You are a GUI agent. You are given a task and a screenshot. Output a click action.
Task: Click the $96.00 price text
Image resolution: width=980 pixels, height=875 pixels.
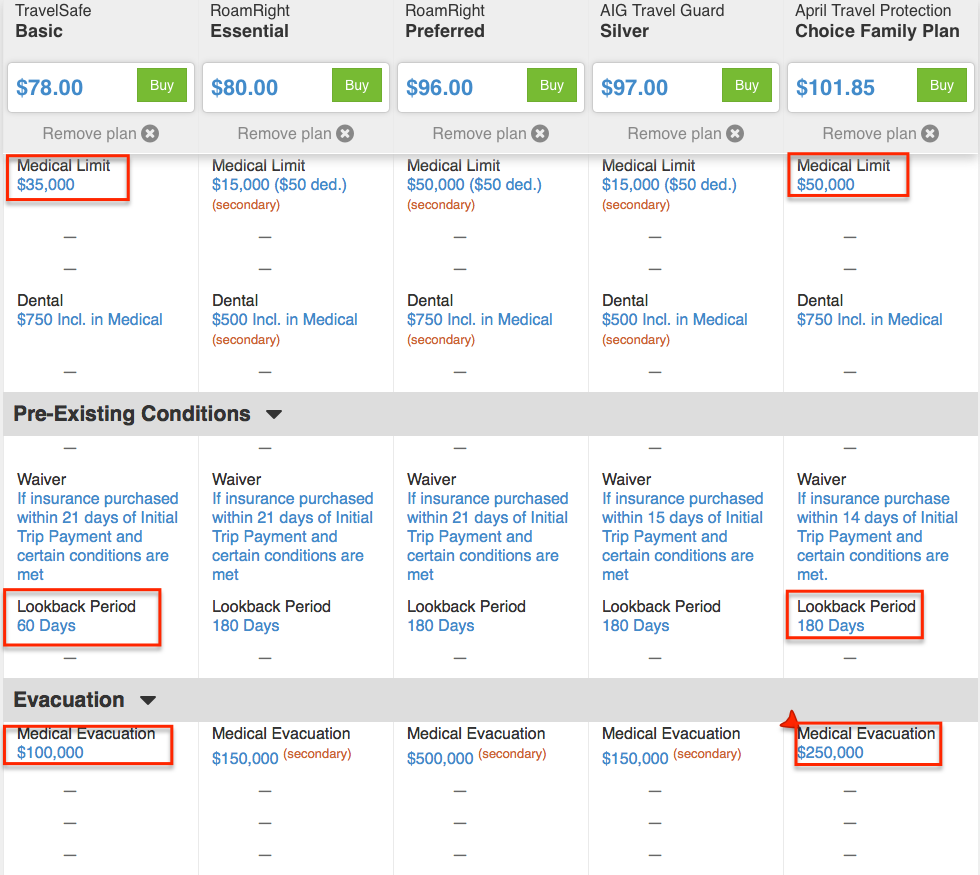point(439,88)
